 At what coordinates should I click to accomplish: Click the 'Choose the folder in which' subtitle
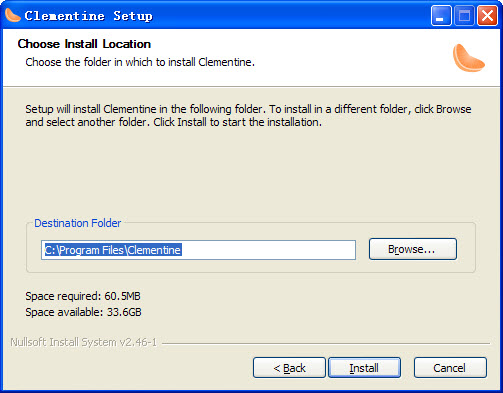coord(140,62)
